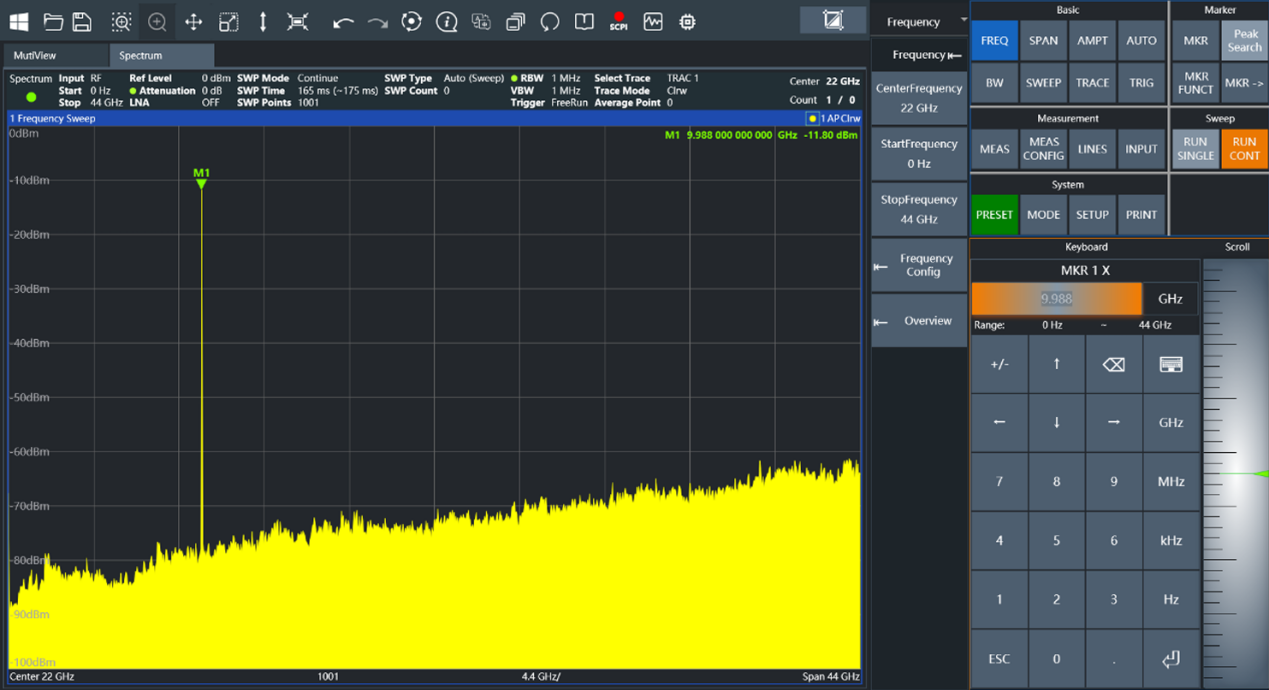
Task: Switch to the MutiView tab
Action: coord(55,56)
